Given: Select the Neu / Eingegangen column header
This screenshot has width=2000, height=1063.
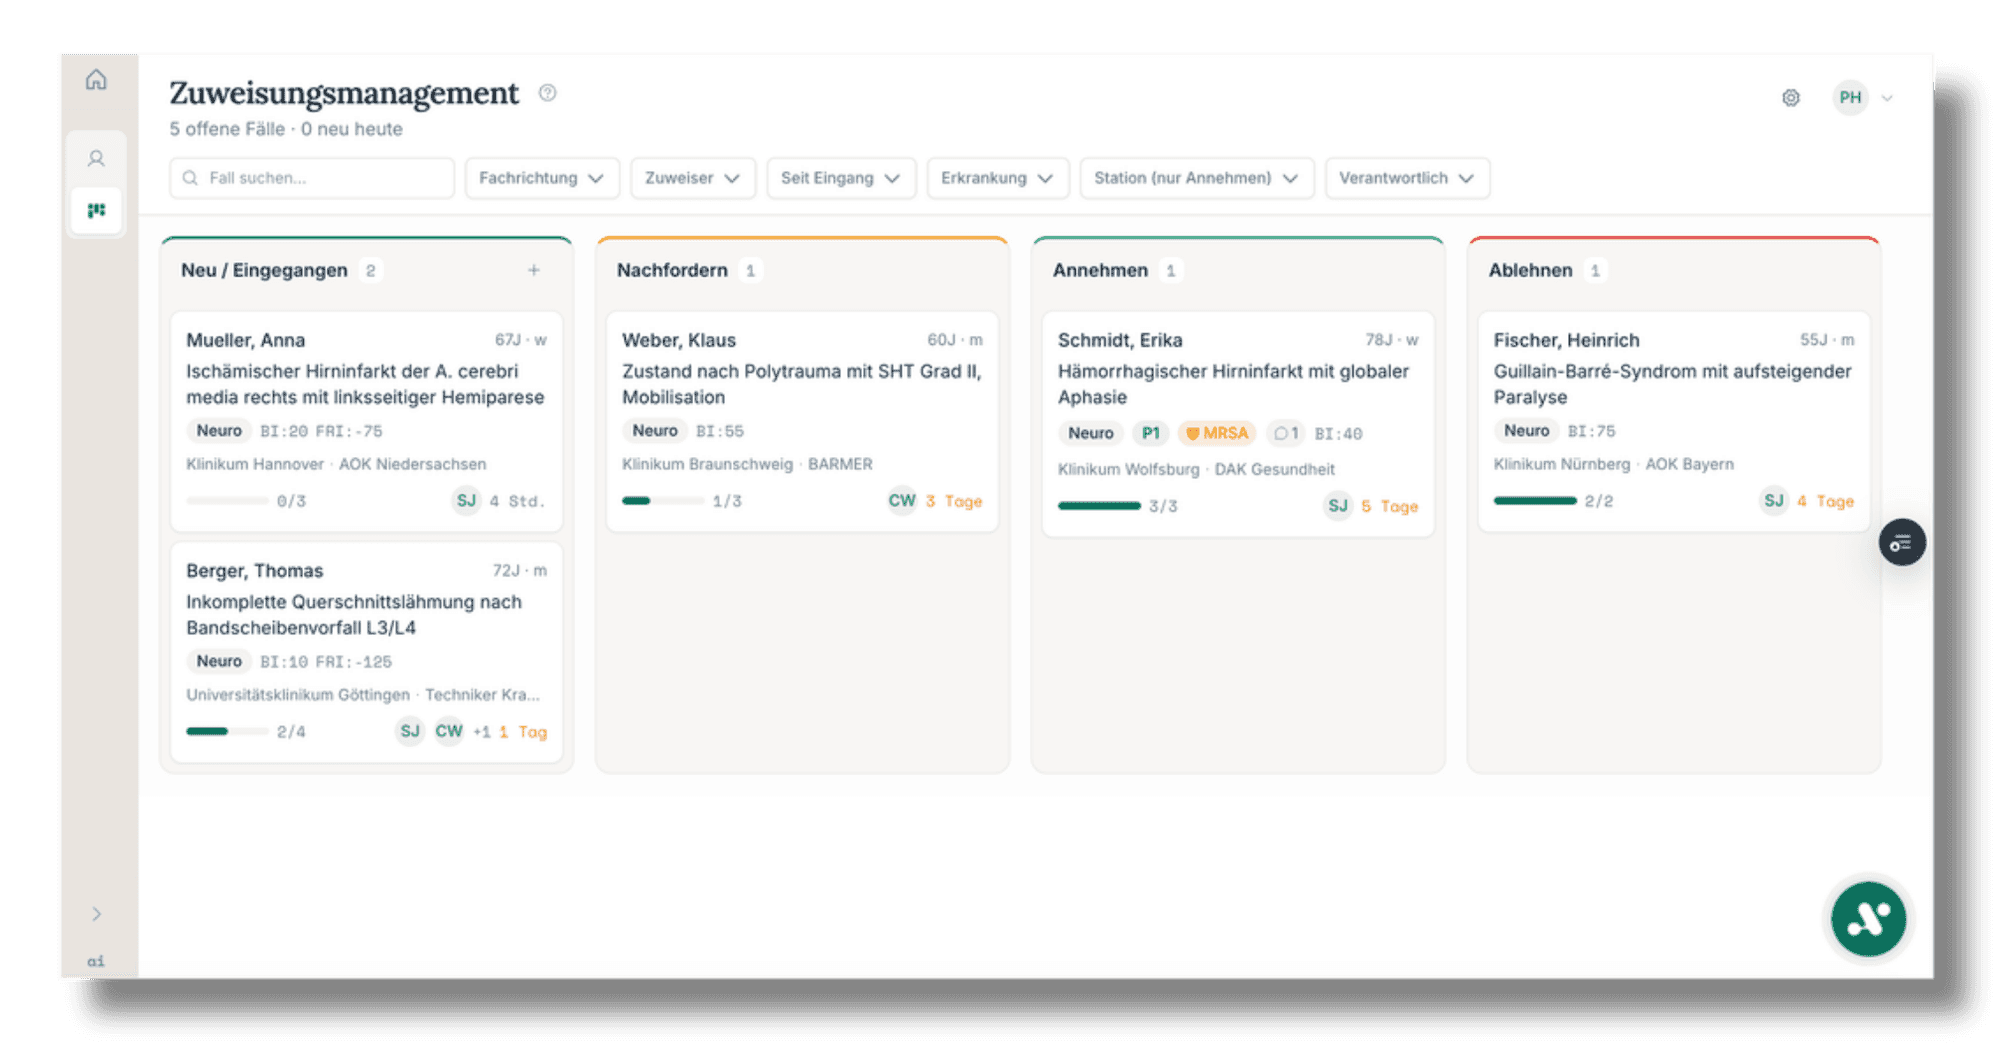Looking at the screenshot, I should [264, 270].
